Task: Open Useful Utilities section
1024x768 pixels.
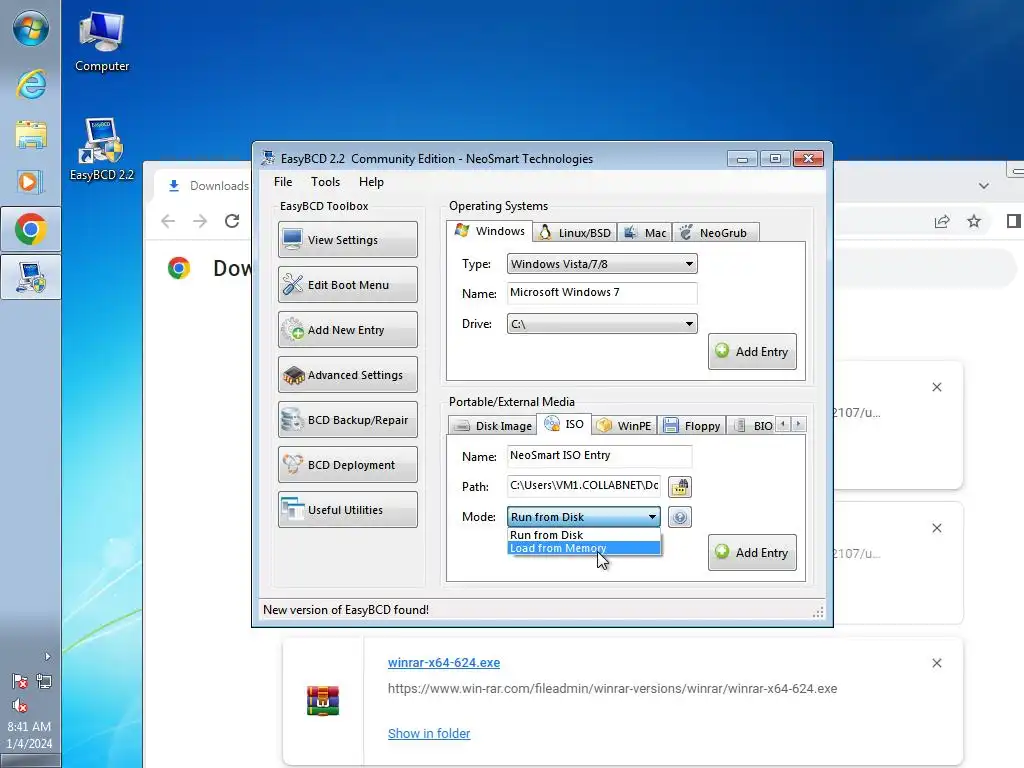Action: 347,510
